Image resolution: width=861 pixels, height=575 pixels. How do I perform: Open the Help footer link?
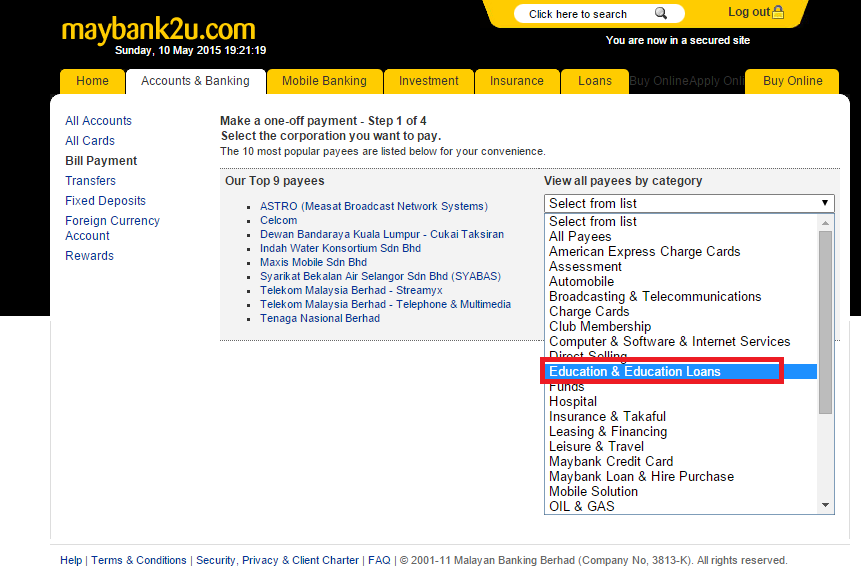click(71, 560)
